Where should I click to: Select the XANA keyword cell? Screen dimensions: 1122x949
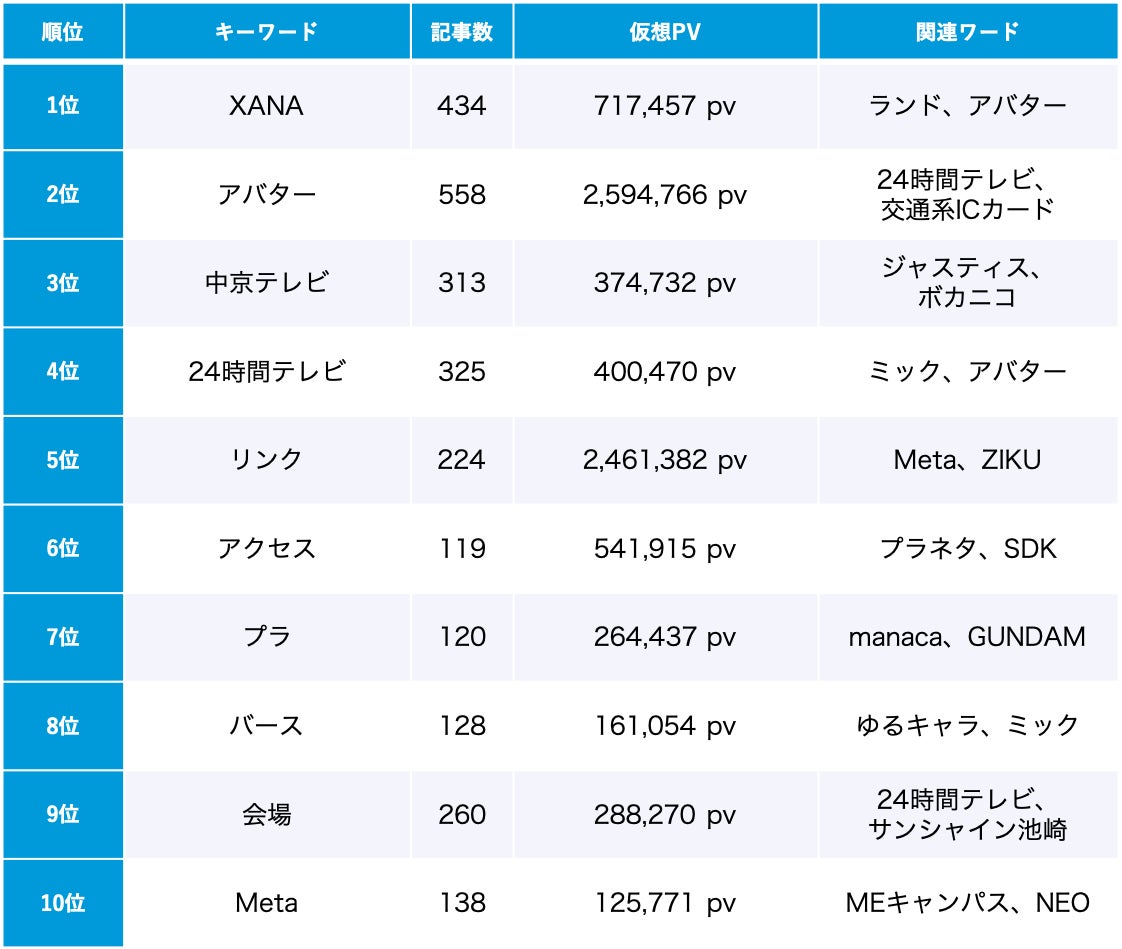(x=266, y=105)
